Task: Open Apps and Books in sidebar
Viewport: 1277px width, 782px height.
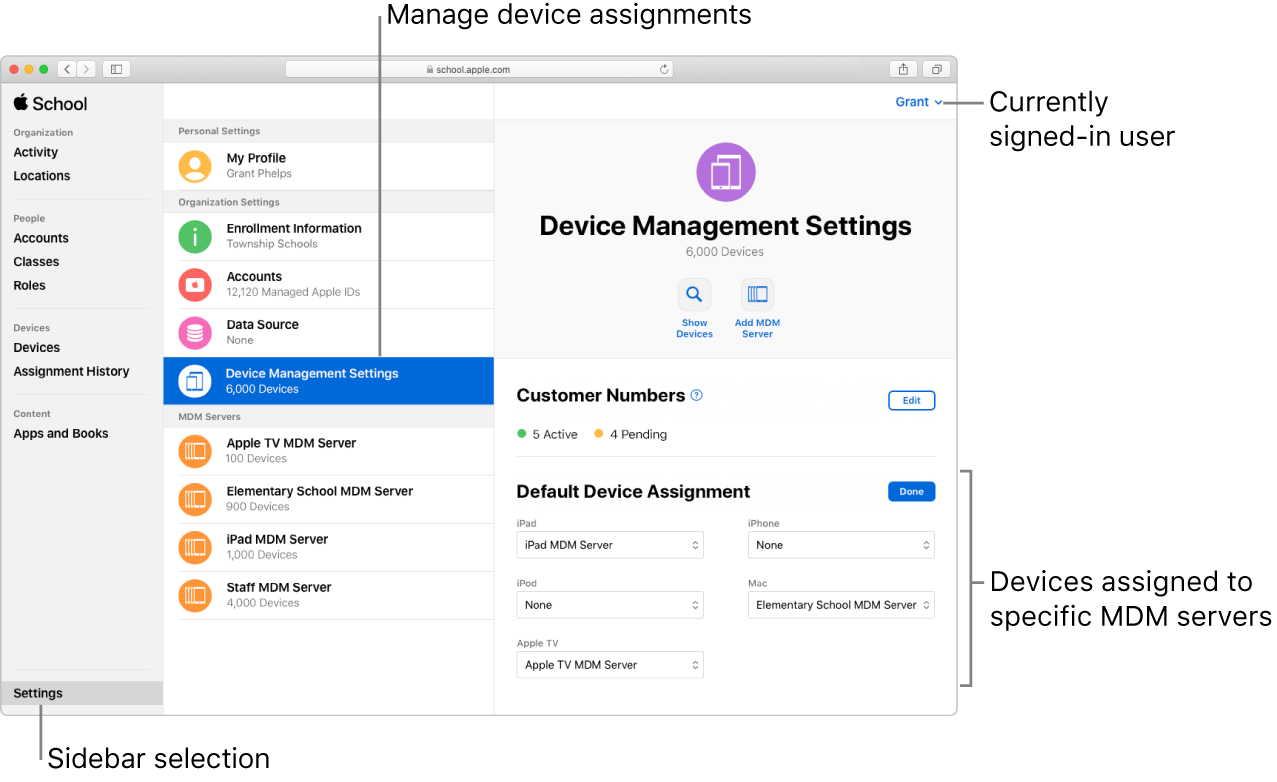Action: coord(61,434)
